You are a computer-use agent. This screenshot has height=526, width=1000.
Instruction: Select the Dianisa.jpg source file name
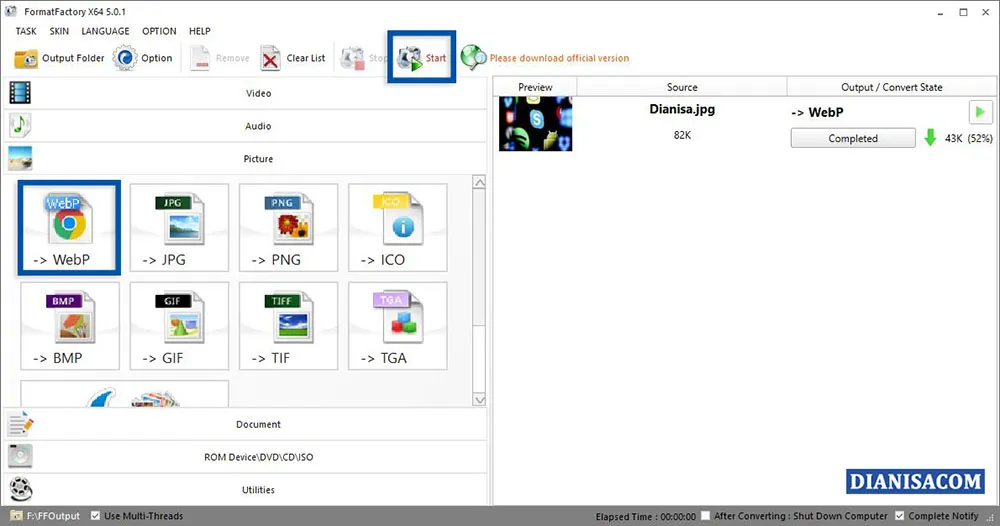(x=682, y=109)
